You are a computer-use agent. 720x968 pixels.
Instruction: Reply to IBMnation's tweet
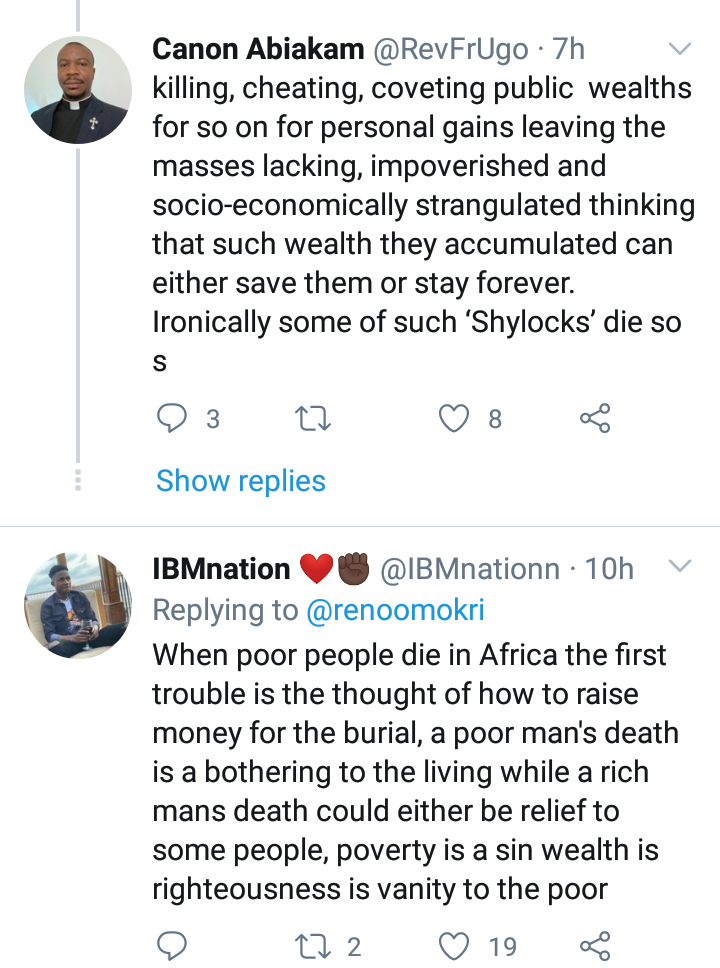pyautogui.click(x=171, y=946)
